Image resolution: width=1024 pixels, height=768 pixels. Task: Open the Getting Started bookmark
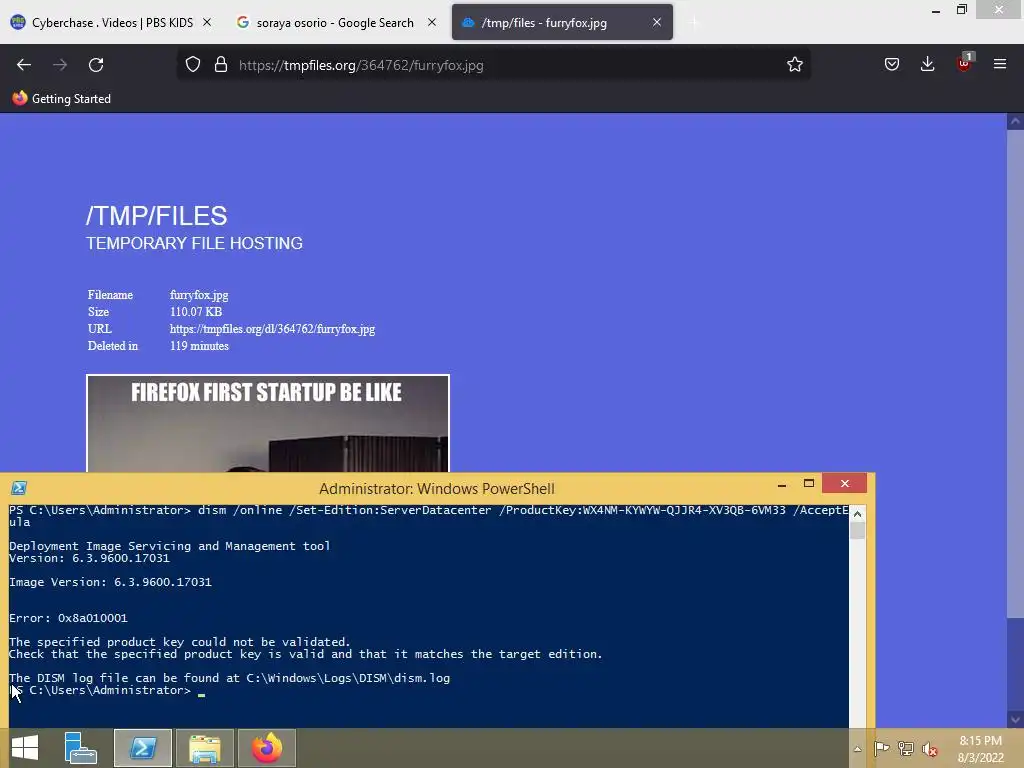pyautogui.click(x=61, y=99)
